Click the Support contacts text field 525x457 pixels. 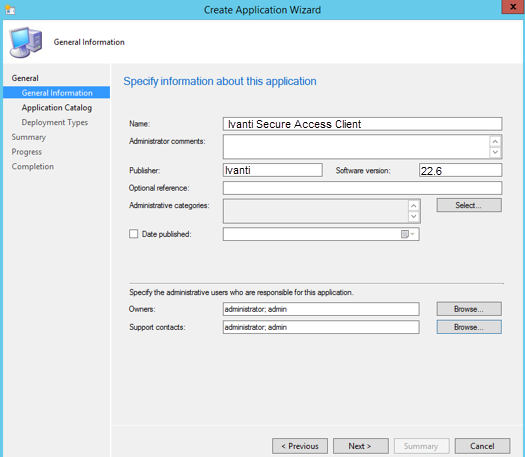pyautogui.click(x=321, y=327)
